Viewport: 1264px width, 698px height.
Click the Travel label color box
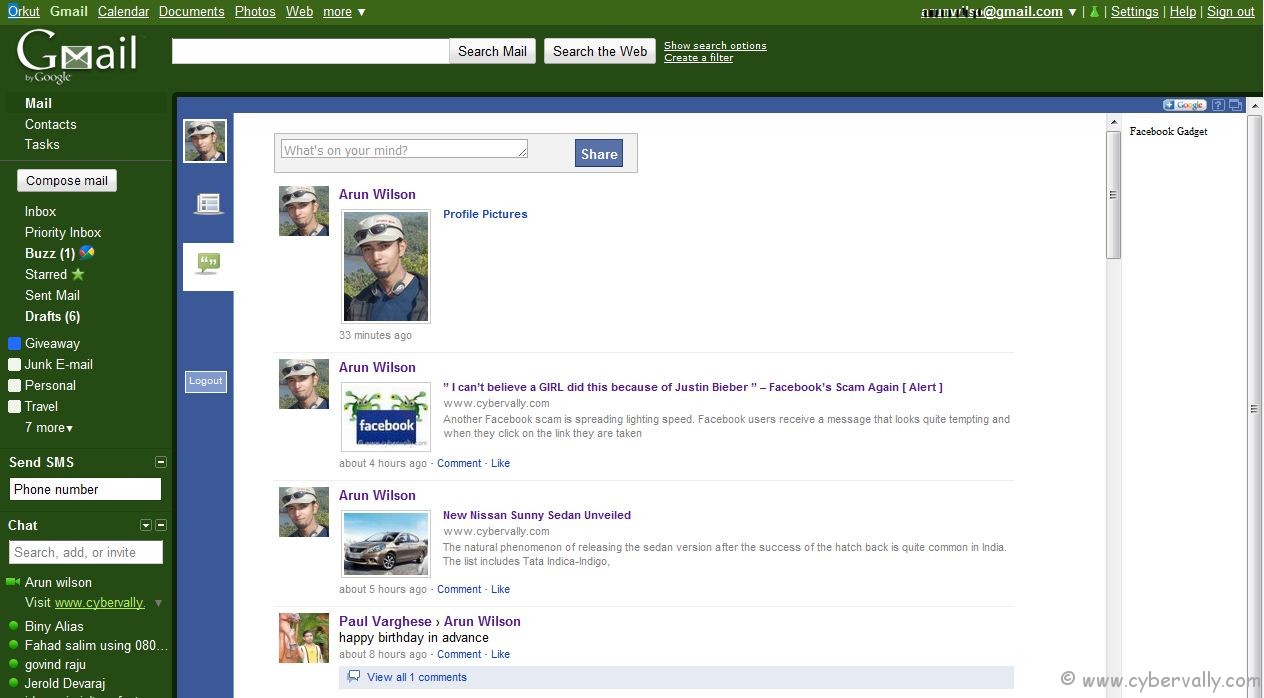coord(14,406)
